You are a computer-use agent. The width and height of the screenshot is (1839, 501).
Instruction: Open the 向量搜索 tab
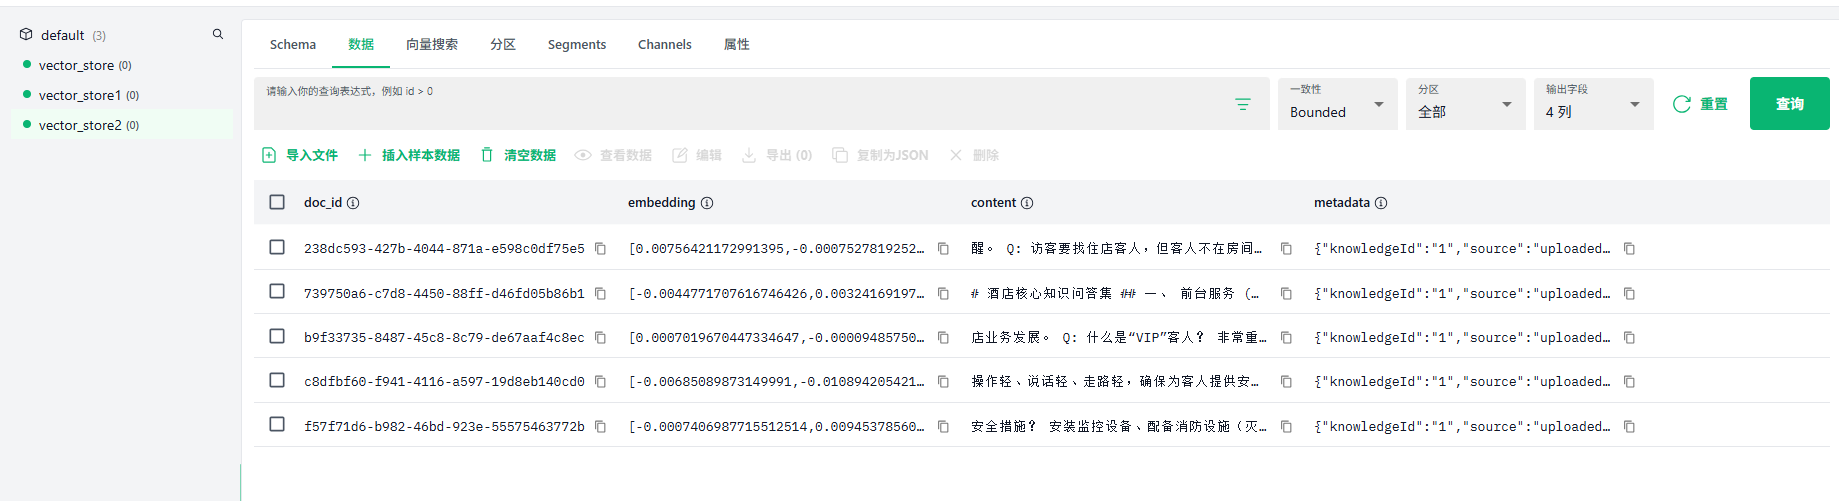point(432,44)
